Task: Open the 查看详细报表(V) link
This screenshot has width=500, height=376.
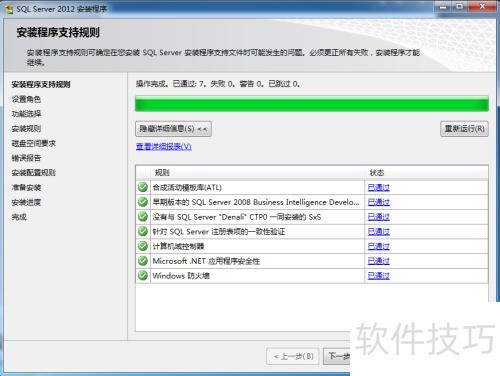Action: point(164,146)
